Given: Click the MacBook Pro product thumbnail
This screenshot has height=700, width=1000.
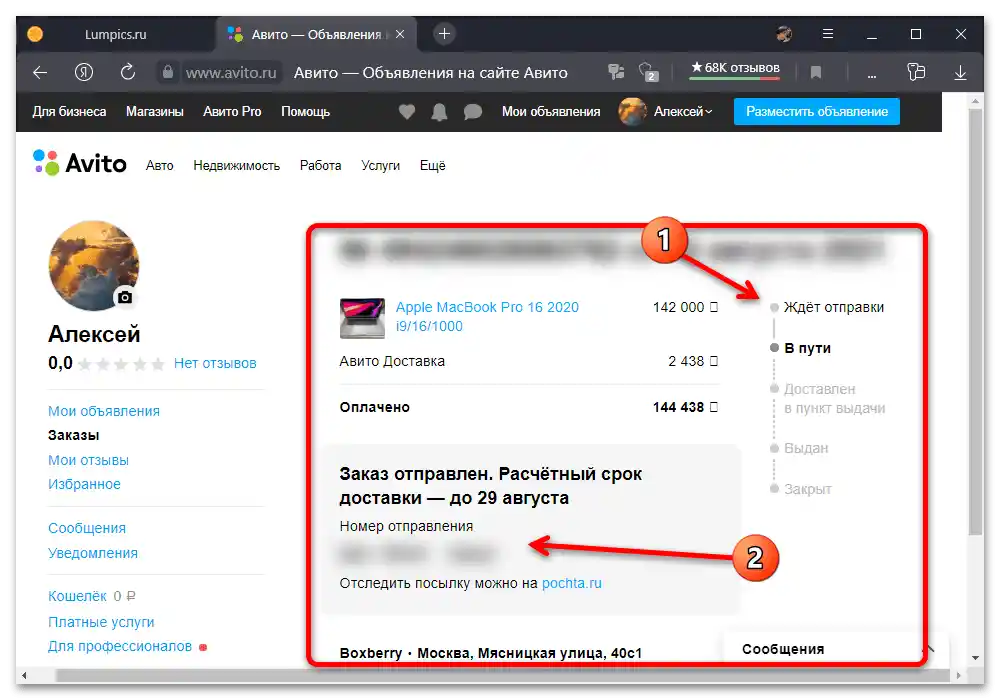Looking at the screenshot, I should [x=362, y=317].
